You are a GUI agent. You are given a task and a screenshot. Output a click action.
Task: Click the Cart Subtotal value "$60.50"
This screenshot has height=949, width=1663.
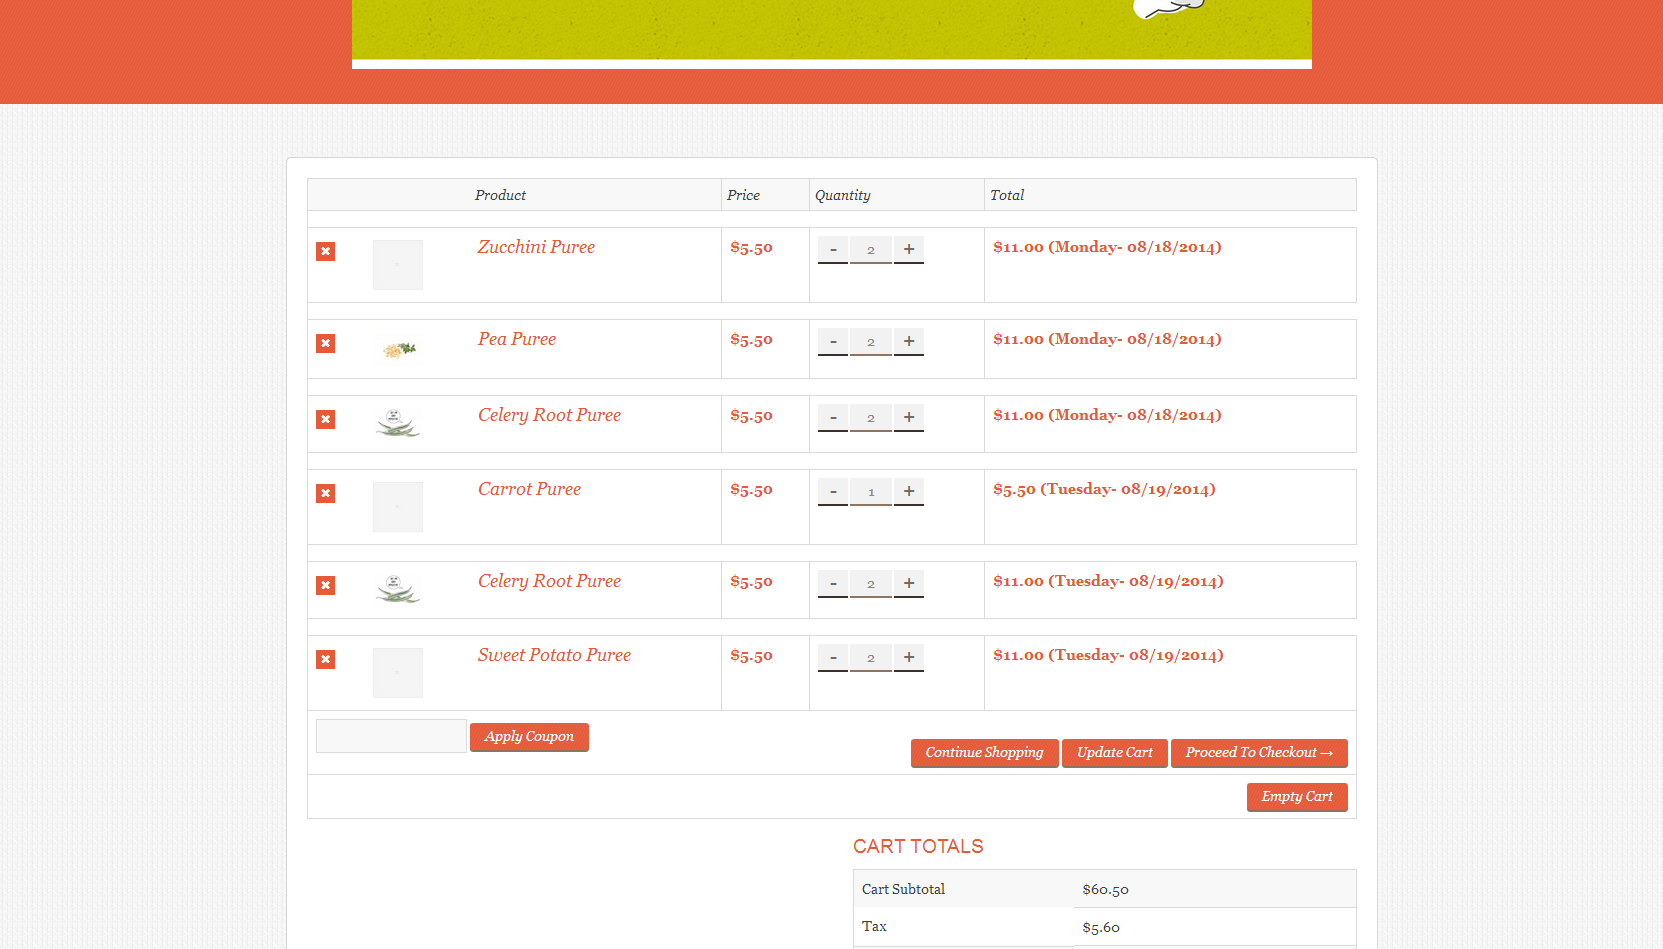coord(1105,890)
